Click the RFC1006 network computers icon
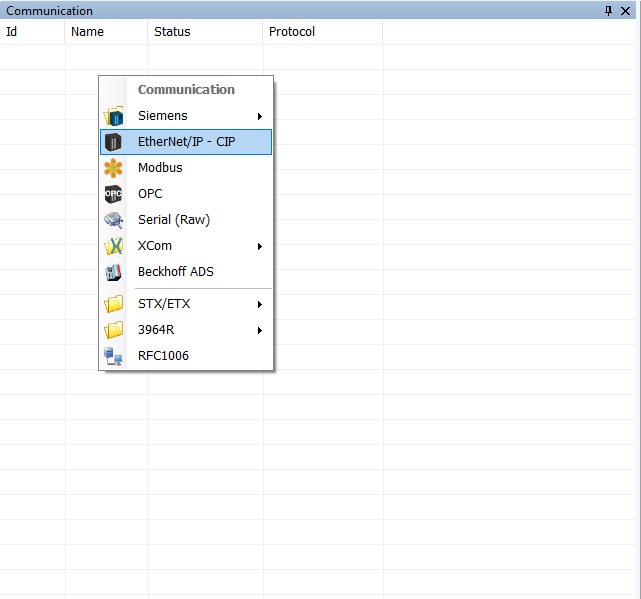Image resolution: width=641 pixels, height=599 pixels. pyautogui.click(x=113, y=356)
